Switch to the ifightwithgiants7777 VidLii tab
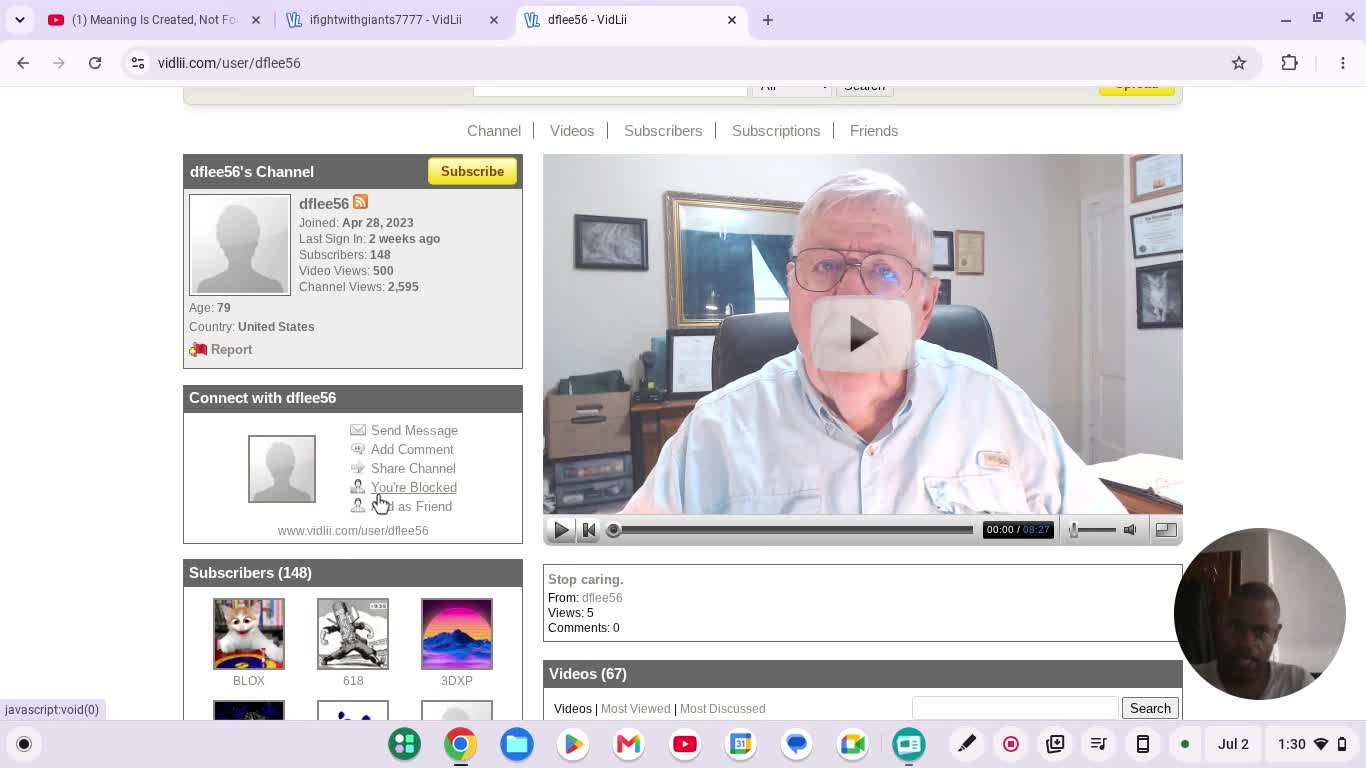 tap(387, 20)
